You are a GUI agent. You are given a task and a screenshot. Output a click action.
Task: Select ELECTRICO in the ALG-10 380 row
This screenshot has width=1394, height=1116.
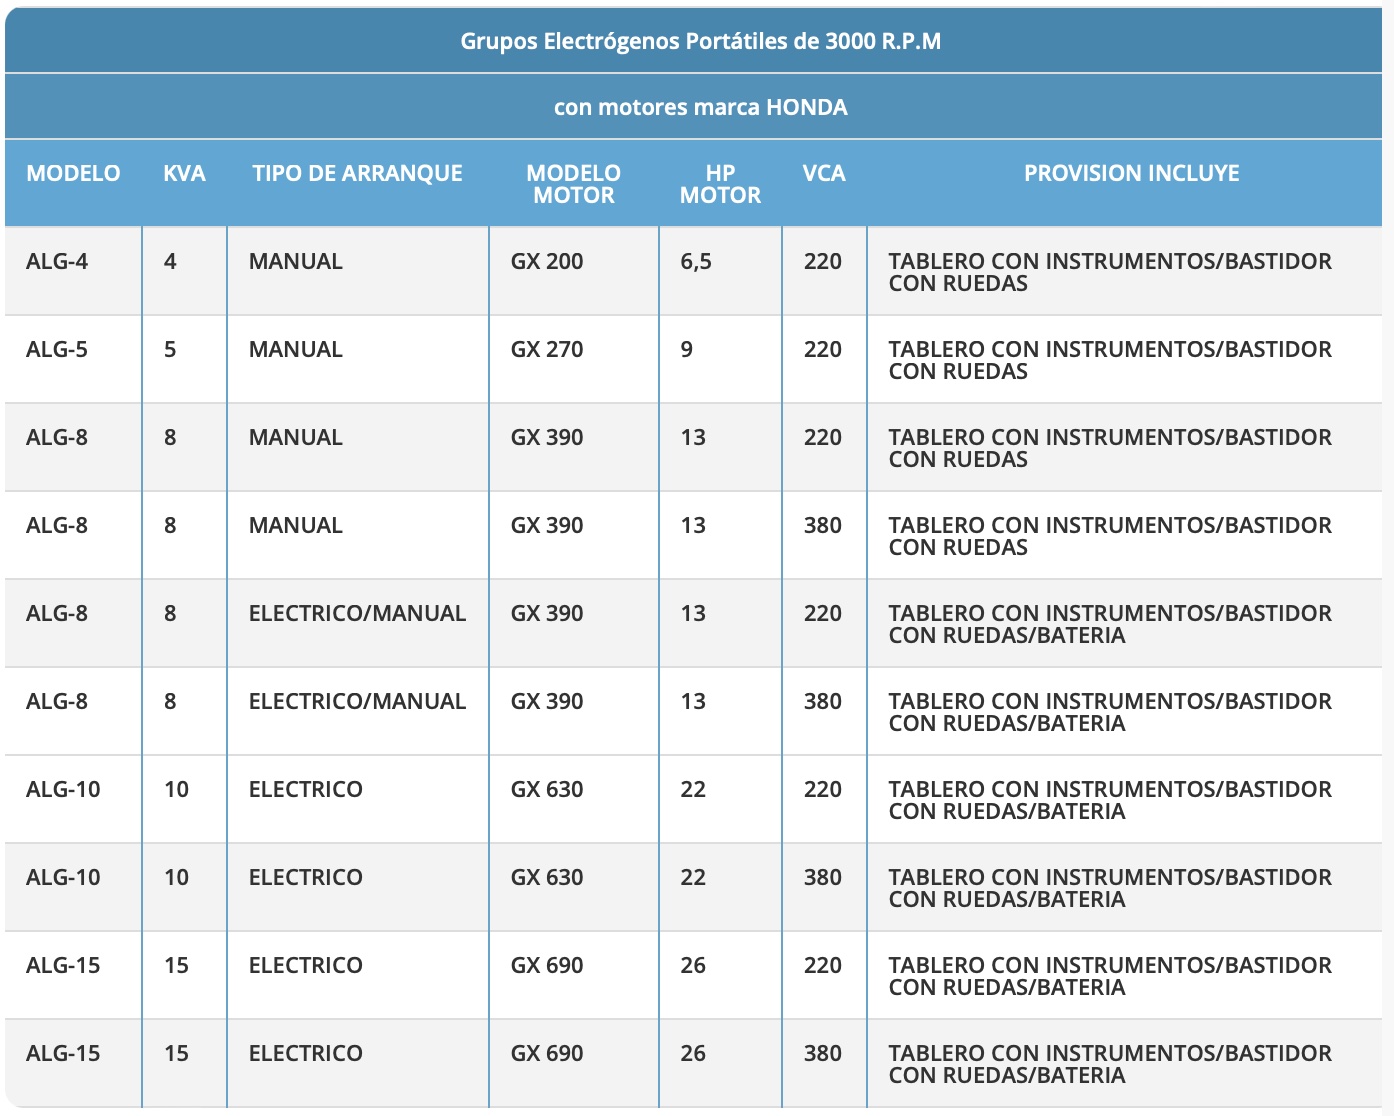pyautogui.click(x=305, y=877)
